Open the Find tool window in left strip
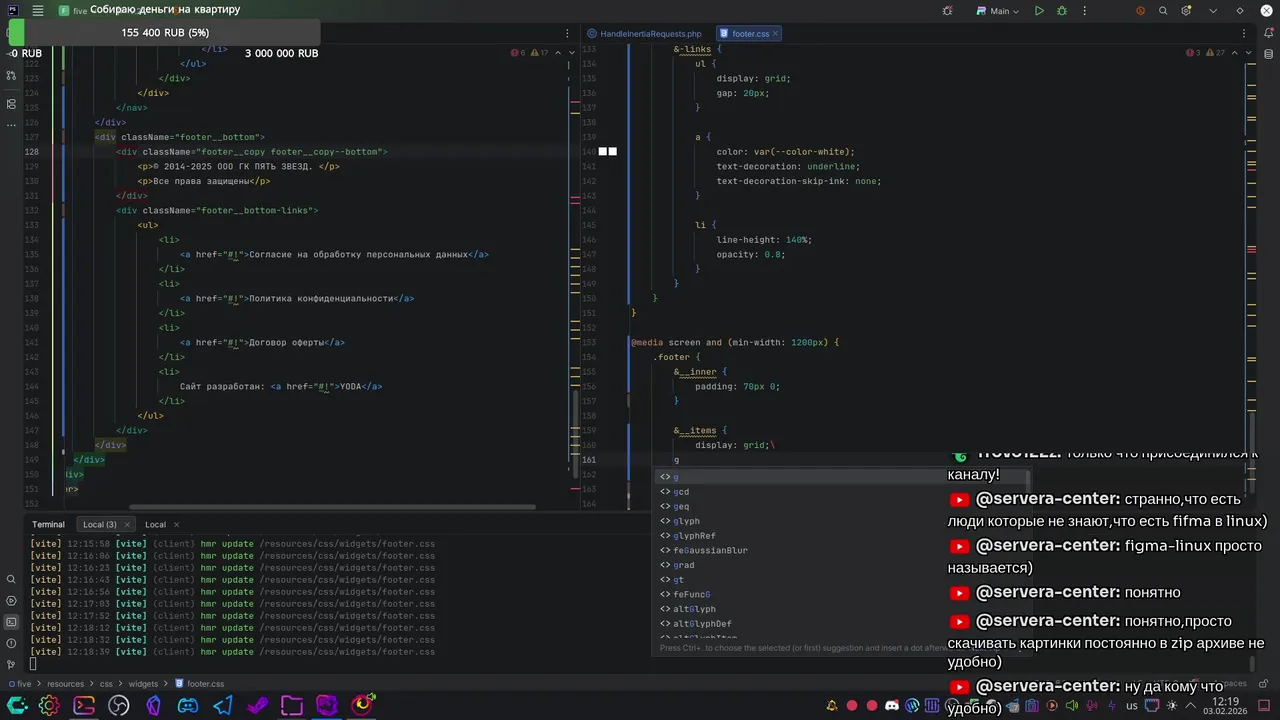The width and height of the screenshot is (1280, 720). pos(12,579)
